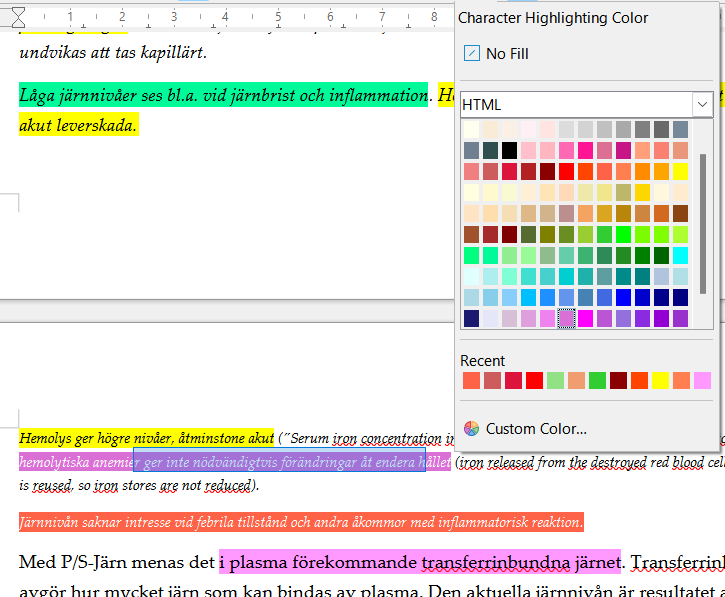Select the currently focused orchid swatch
Viewport: 725px width, 597px height.
click(x=566, y=319)
